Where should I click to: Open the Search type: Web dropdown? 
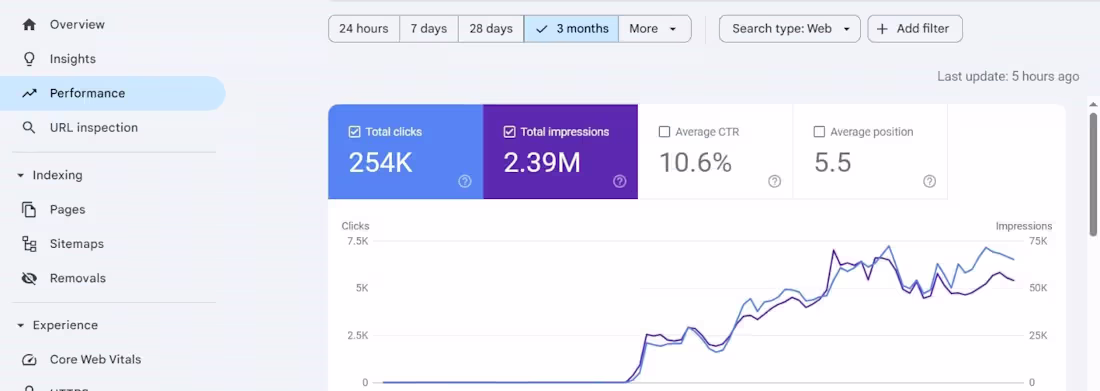point(789,29)
